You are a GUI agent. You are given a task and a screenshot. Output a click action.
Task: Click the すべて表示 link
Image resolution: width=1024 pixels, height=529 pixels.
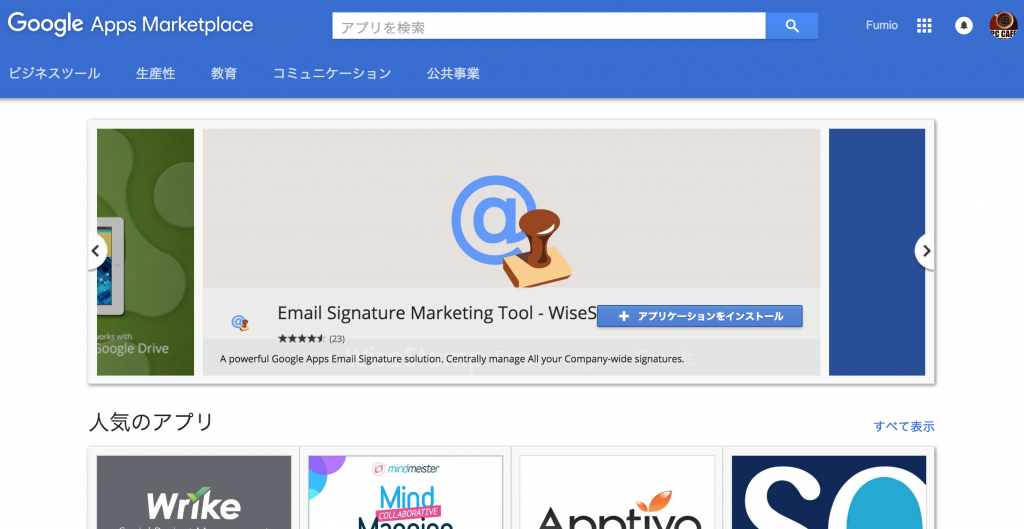tap(904, 426)
